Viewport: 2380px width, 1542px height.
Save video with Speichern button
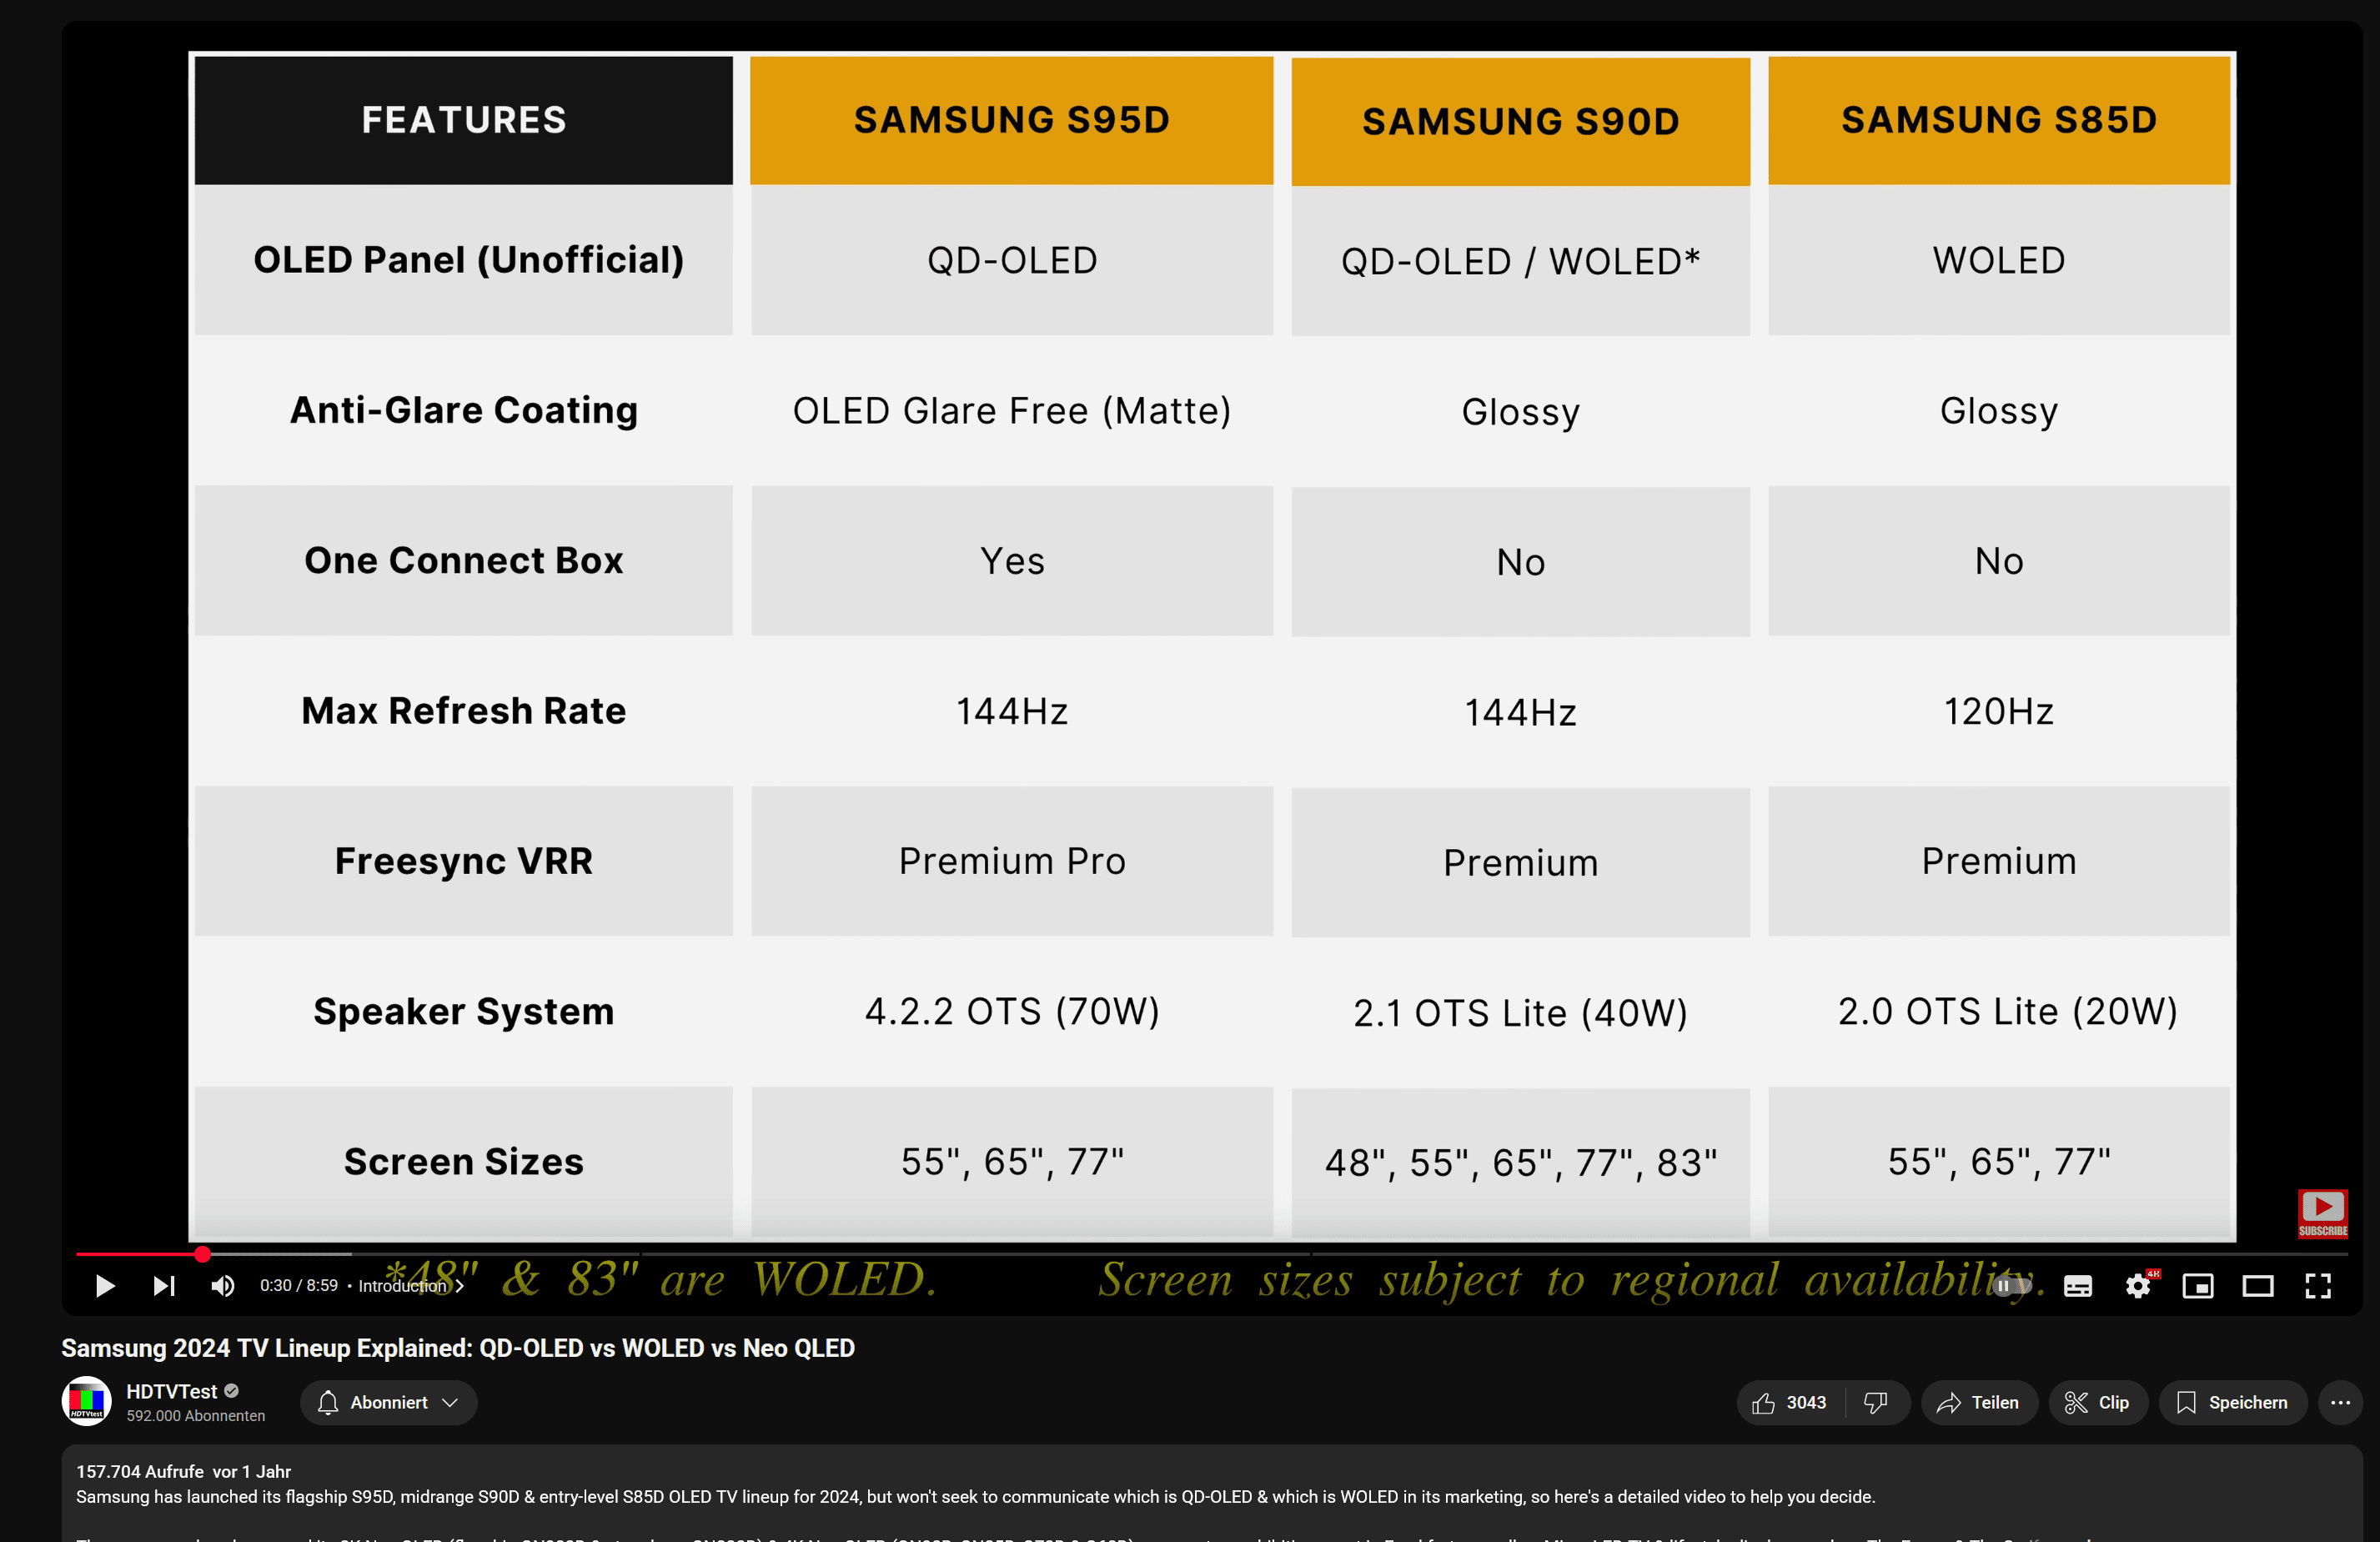pos(2232,1402)
